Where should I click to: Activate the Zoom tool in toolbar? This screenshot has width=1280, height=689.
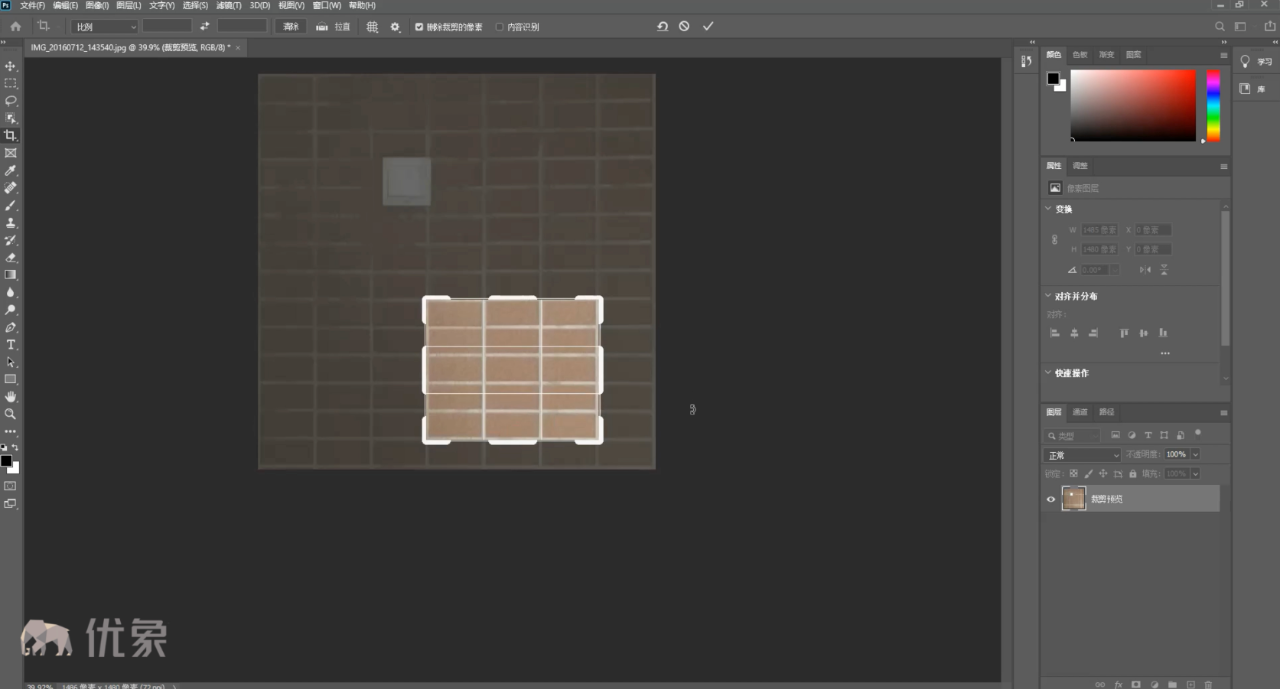[x=11, y=414]
